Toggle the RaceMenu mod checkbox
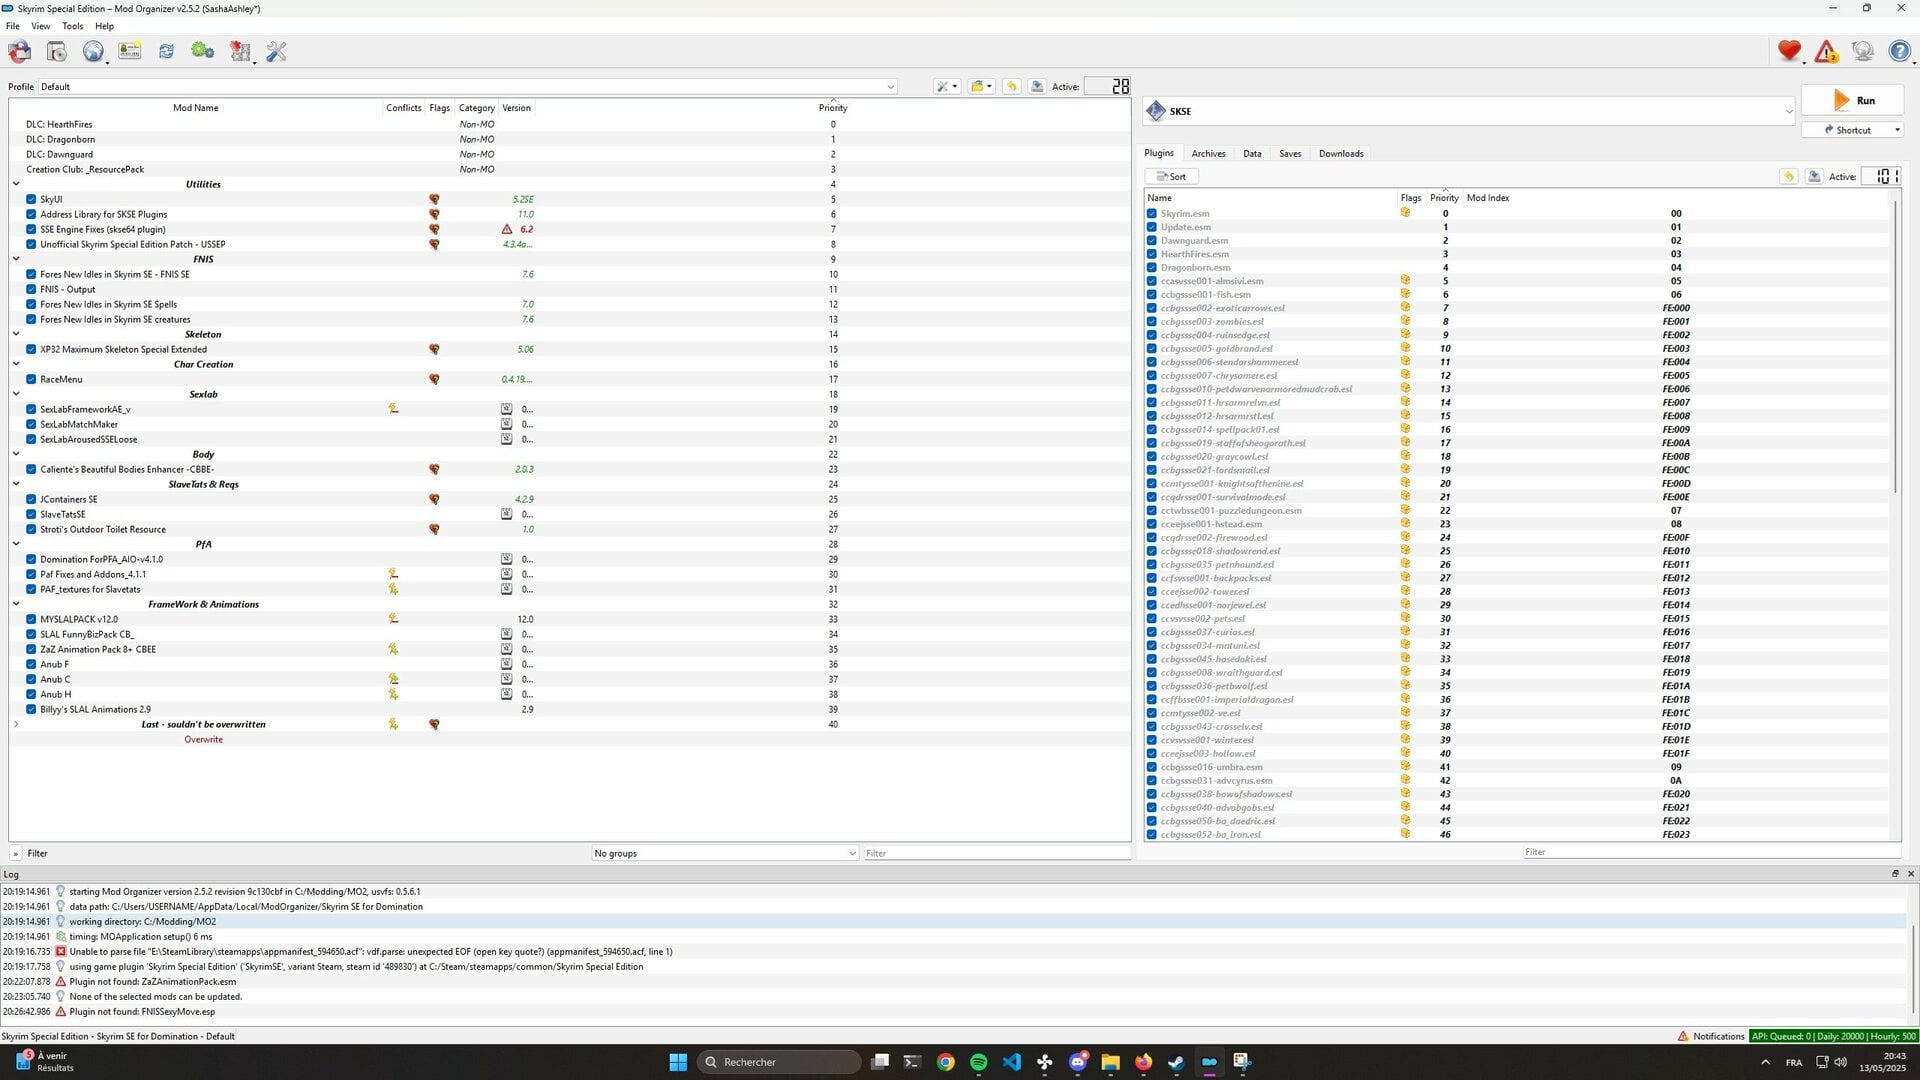This screenshot has height=1080, width=1920. [31, 379]
